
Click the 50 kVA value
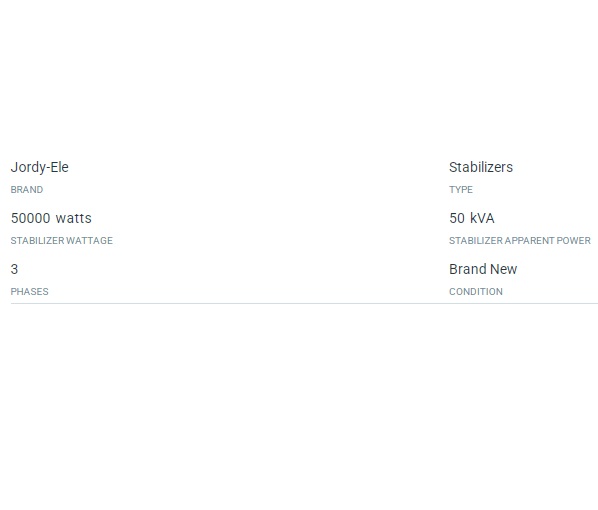pyautogui.click(x=472, y=218)
